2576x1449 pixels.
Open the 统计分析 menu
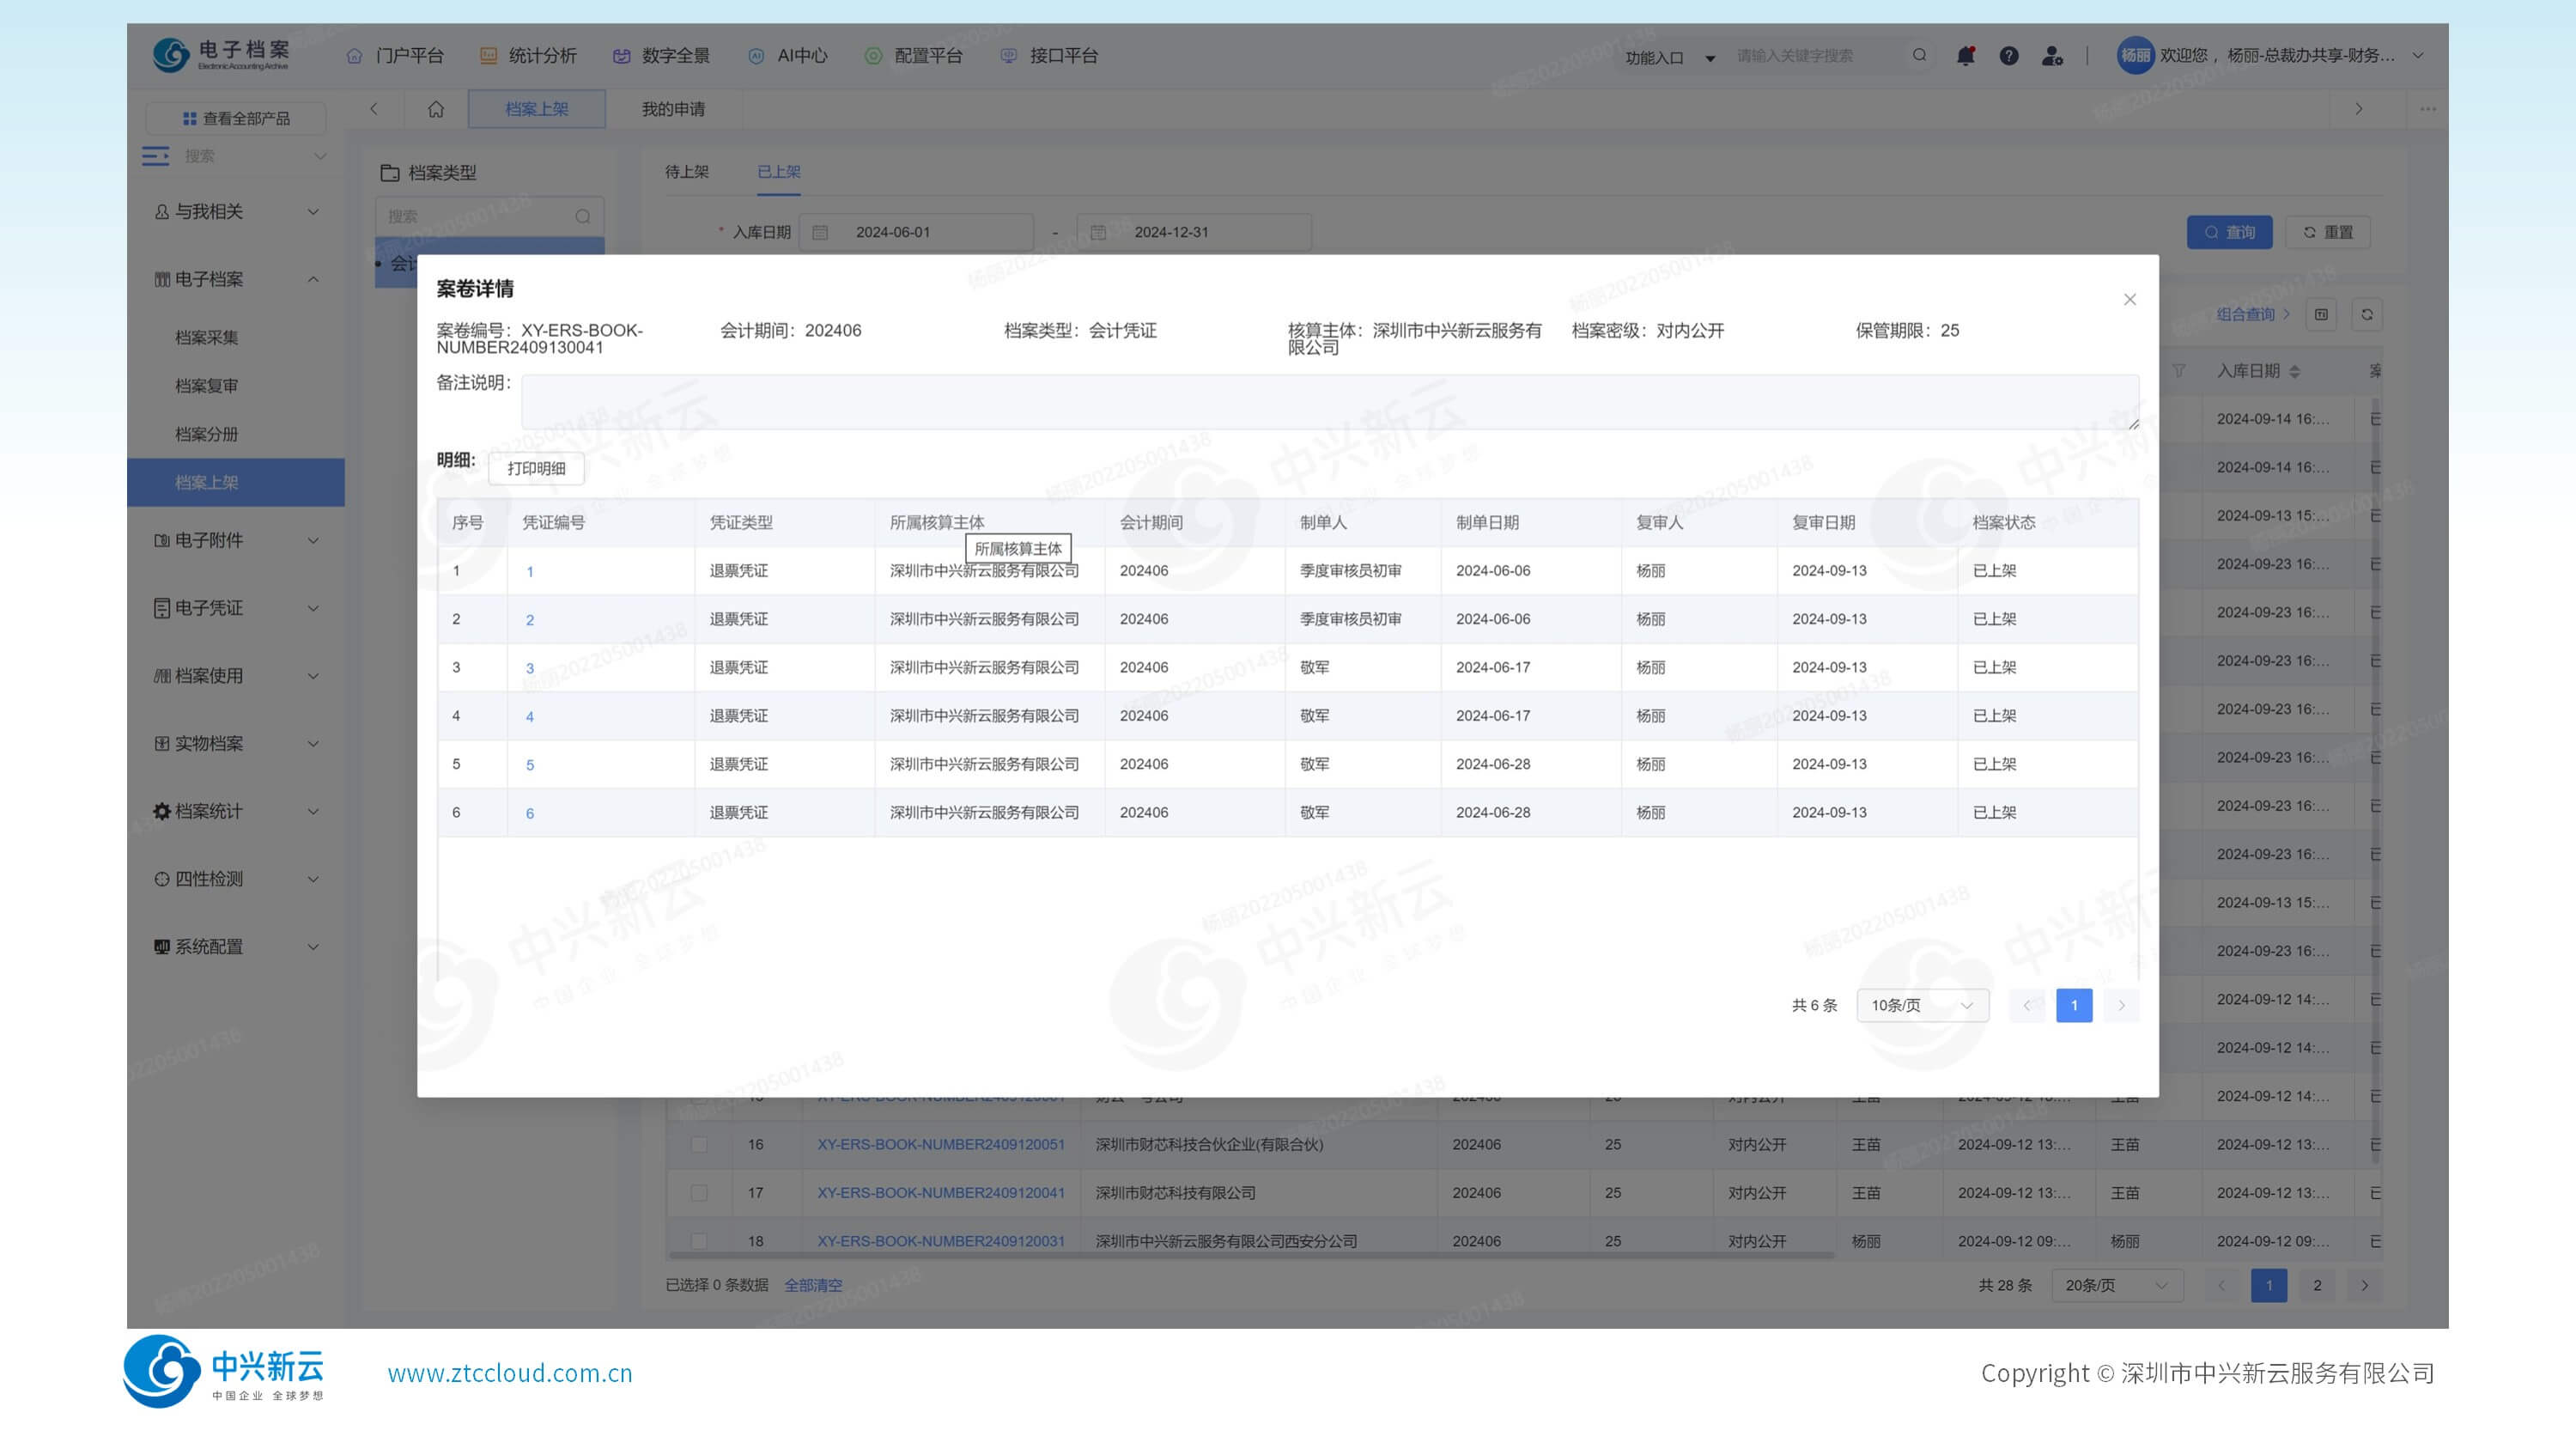point(528,56)
